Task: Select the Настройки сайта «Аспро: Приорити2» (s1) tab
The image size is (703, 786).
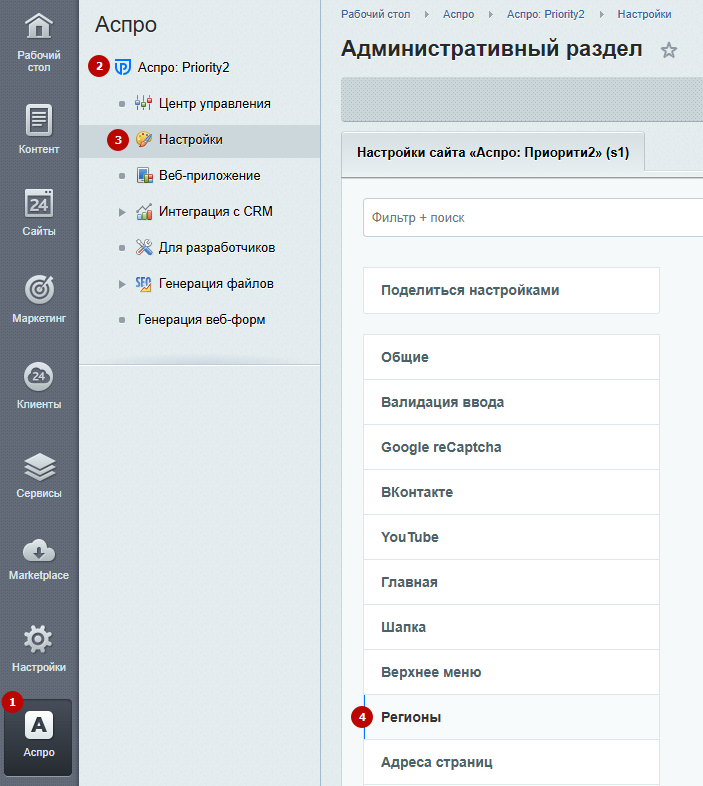Action: 493,152
